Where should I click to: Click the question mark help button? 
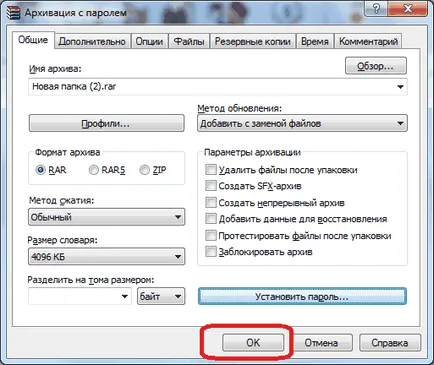376,8
